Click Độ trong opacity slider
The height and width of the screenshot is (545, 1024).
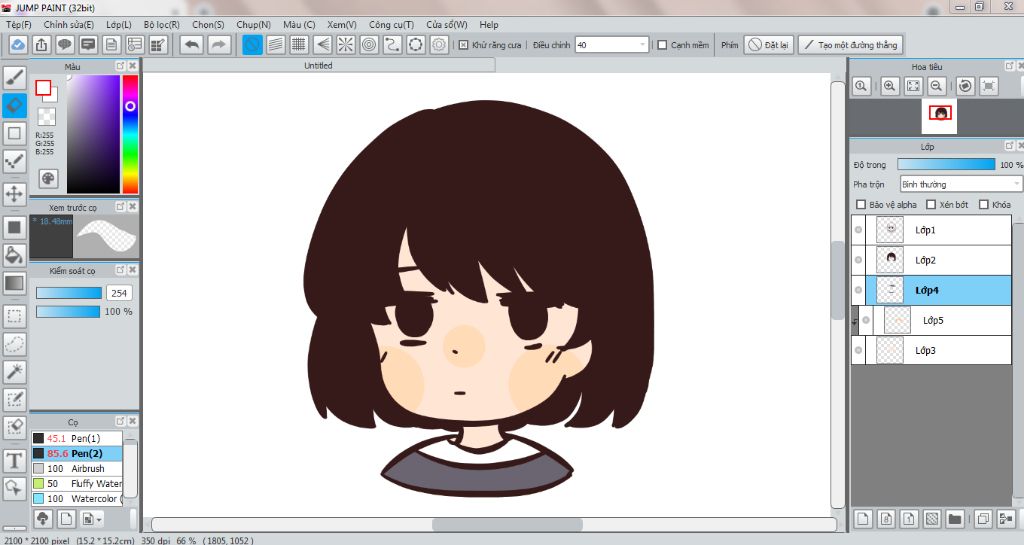[x=946, y=164]
